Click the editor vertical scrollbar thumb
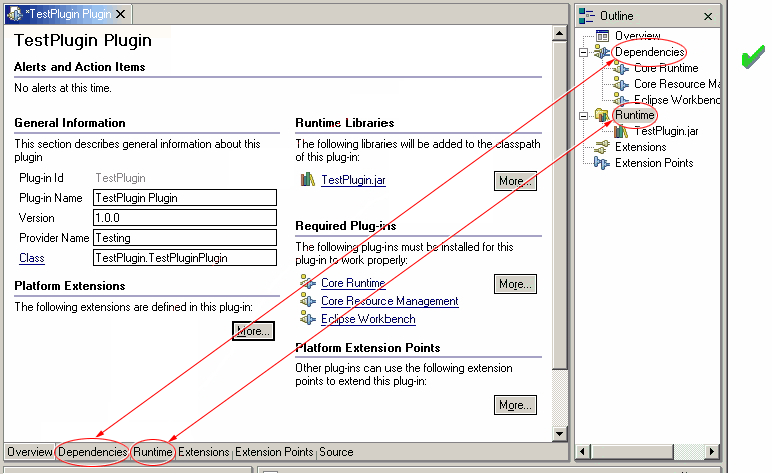The image size is (772, 474). pyautogui.click(x=559, y=205)
